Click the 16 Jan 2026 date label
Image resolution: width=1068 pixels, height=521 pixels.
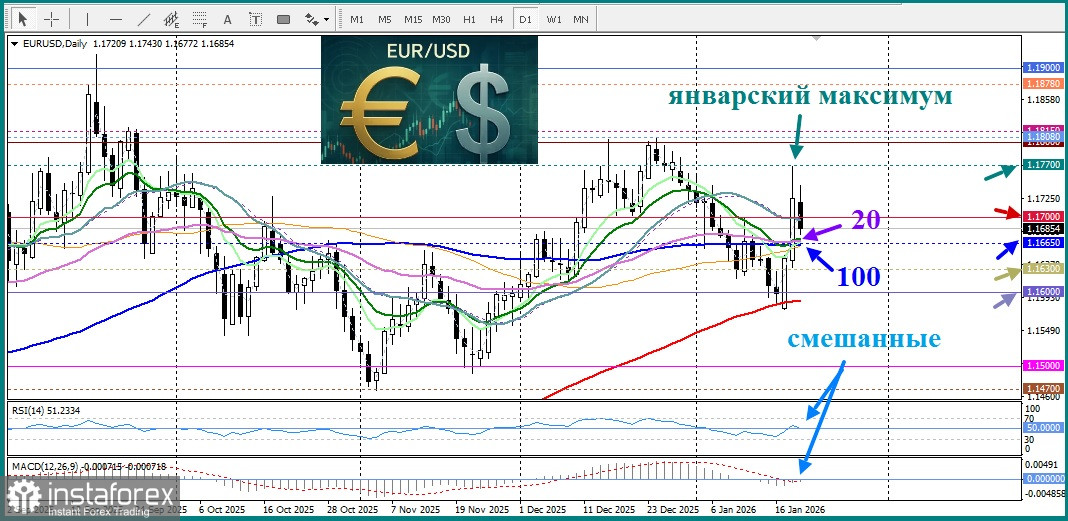pos(799,509)
